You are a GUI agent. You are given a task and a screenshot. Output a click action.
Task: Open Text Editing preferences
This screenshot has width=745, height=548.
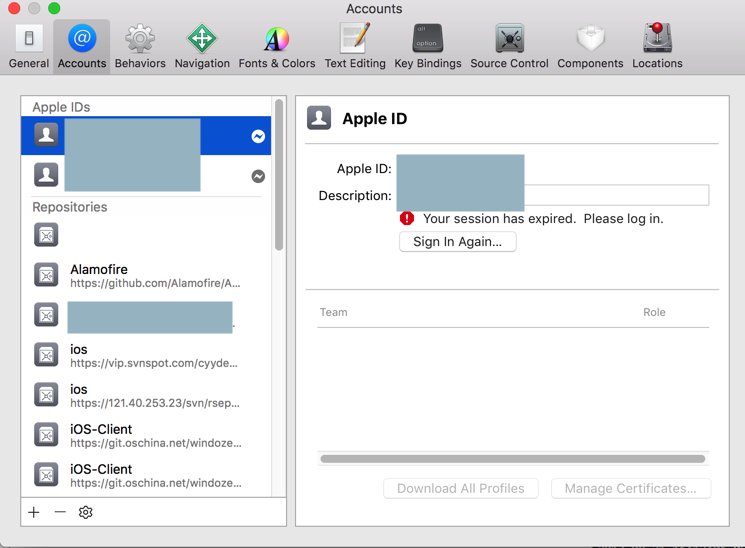355,47
